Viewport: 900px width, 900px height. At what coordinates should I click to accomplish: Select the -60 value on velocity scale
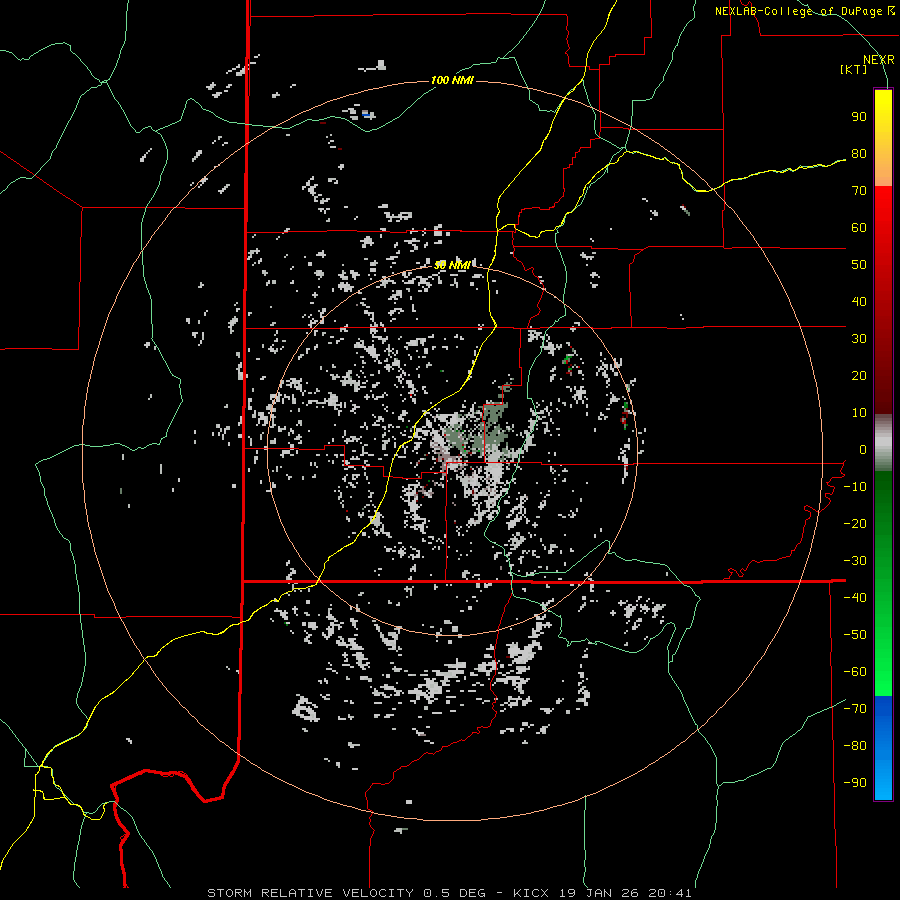pos(855,672)
